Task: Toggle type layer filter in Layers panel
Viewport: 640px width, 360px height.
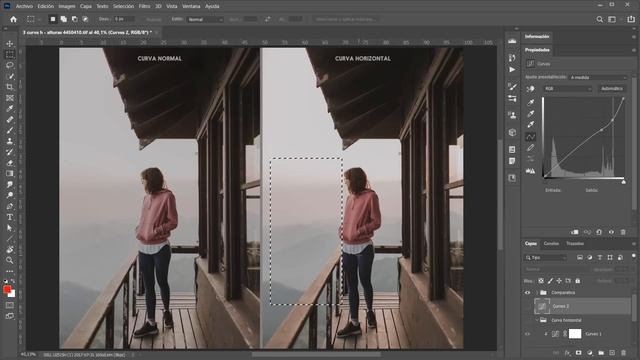Action: tap(600, 258)
